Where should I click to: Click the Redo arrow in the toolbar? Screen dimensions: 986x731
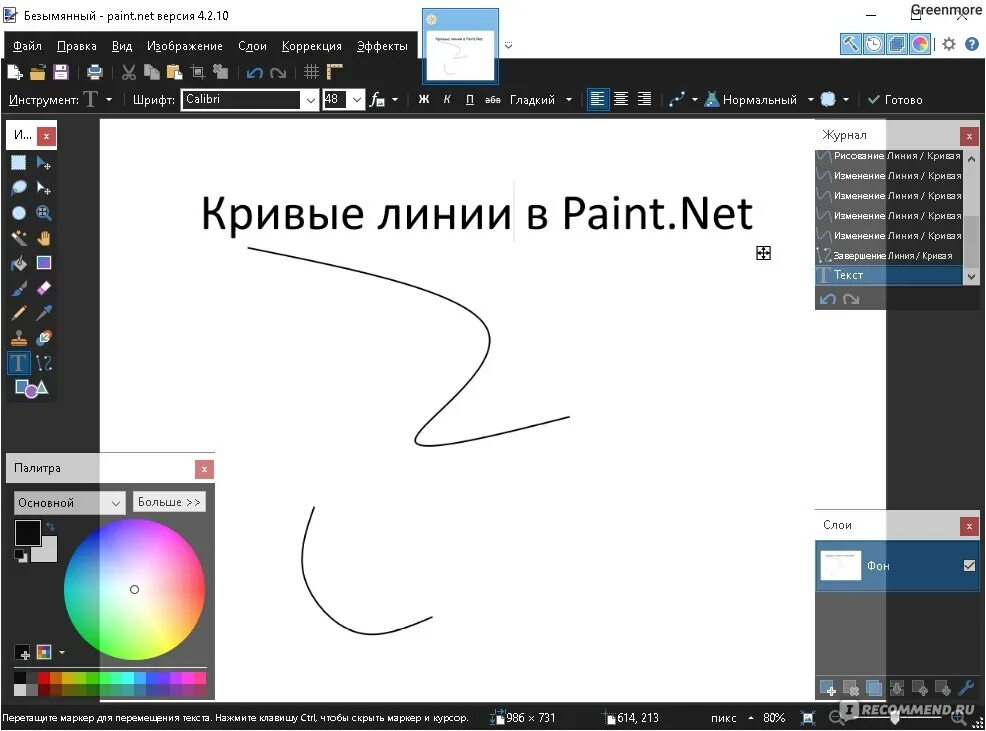pos(278,73)
